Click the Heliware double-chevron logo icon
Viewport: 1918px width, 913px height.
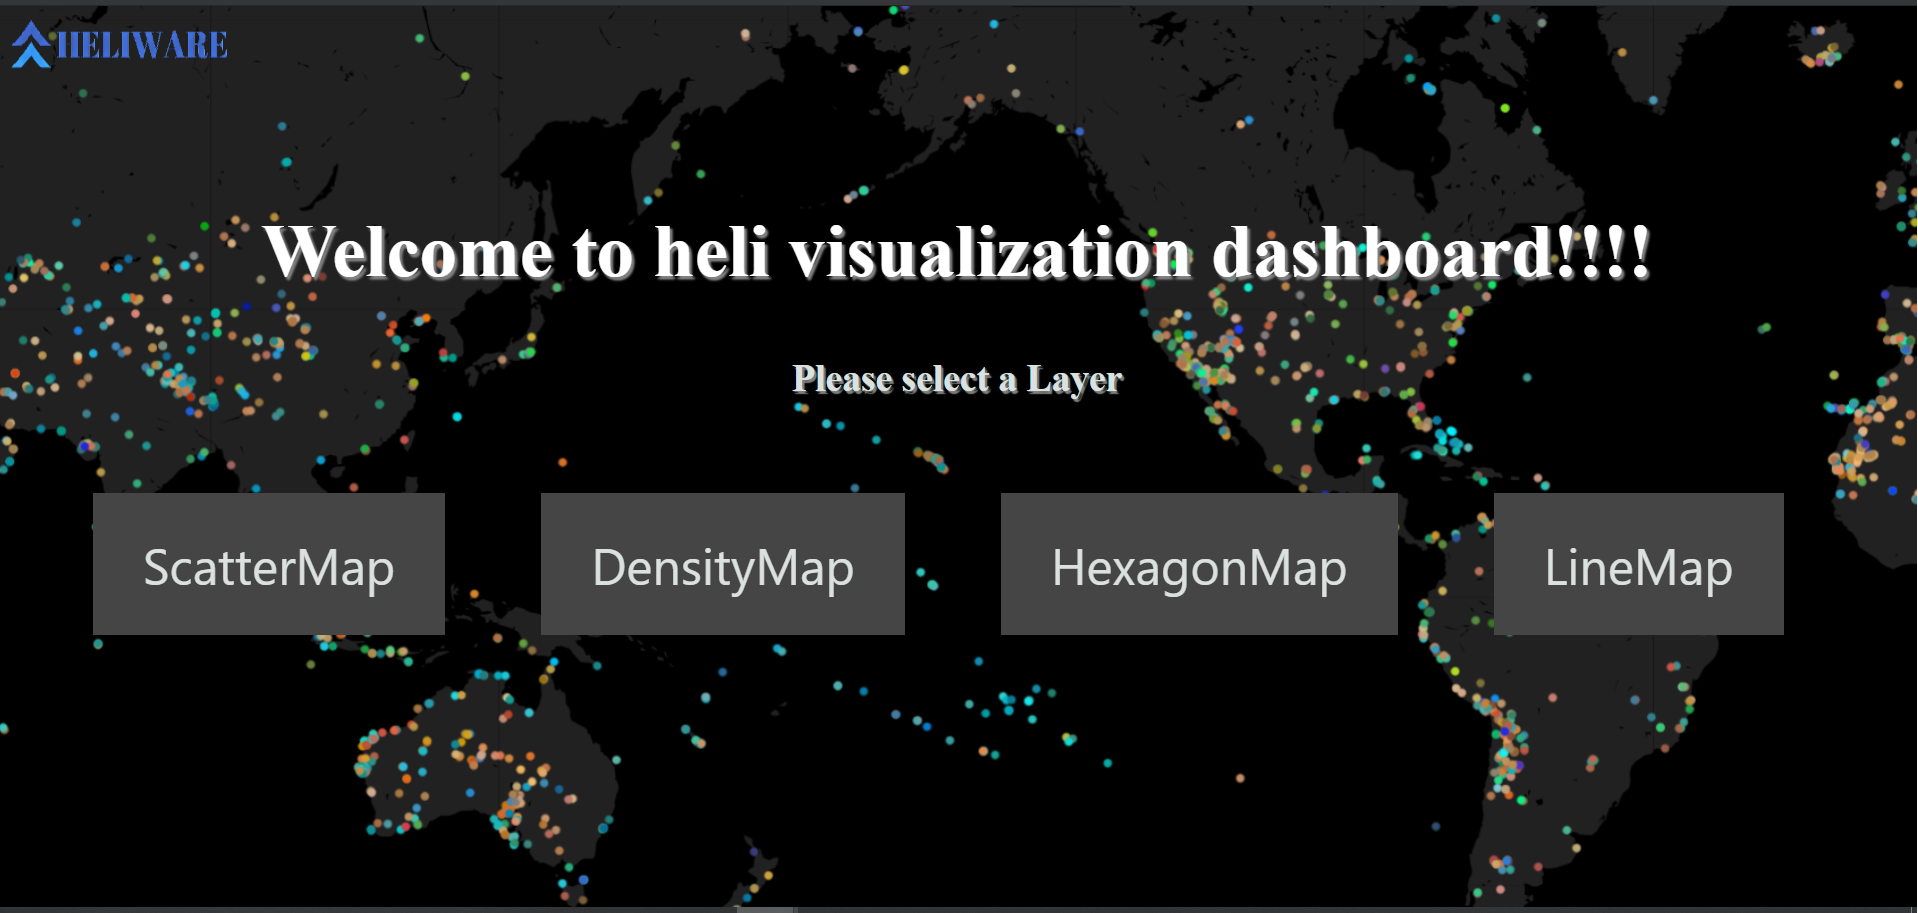tap(31, 45)
